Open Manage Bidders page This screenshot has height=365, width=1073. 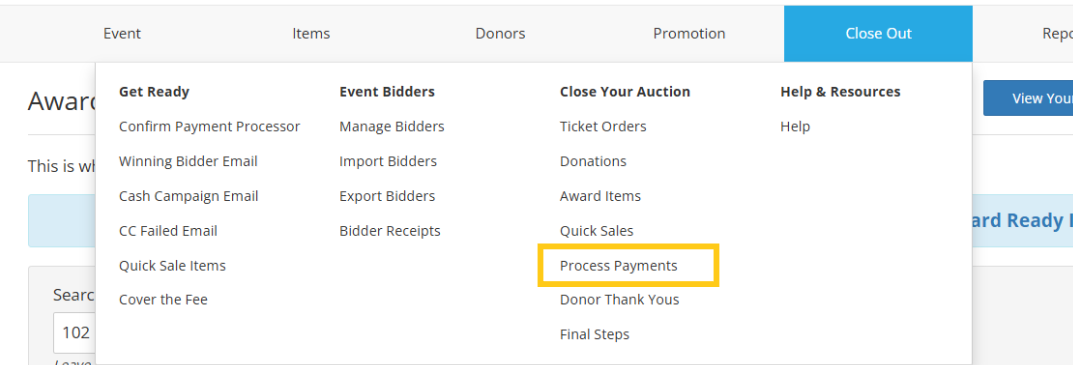coord(391,127)
